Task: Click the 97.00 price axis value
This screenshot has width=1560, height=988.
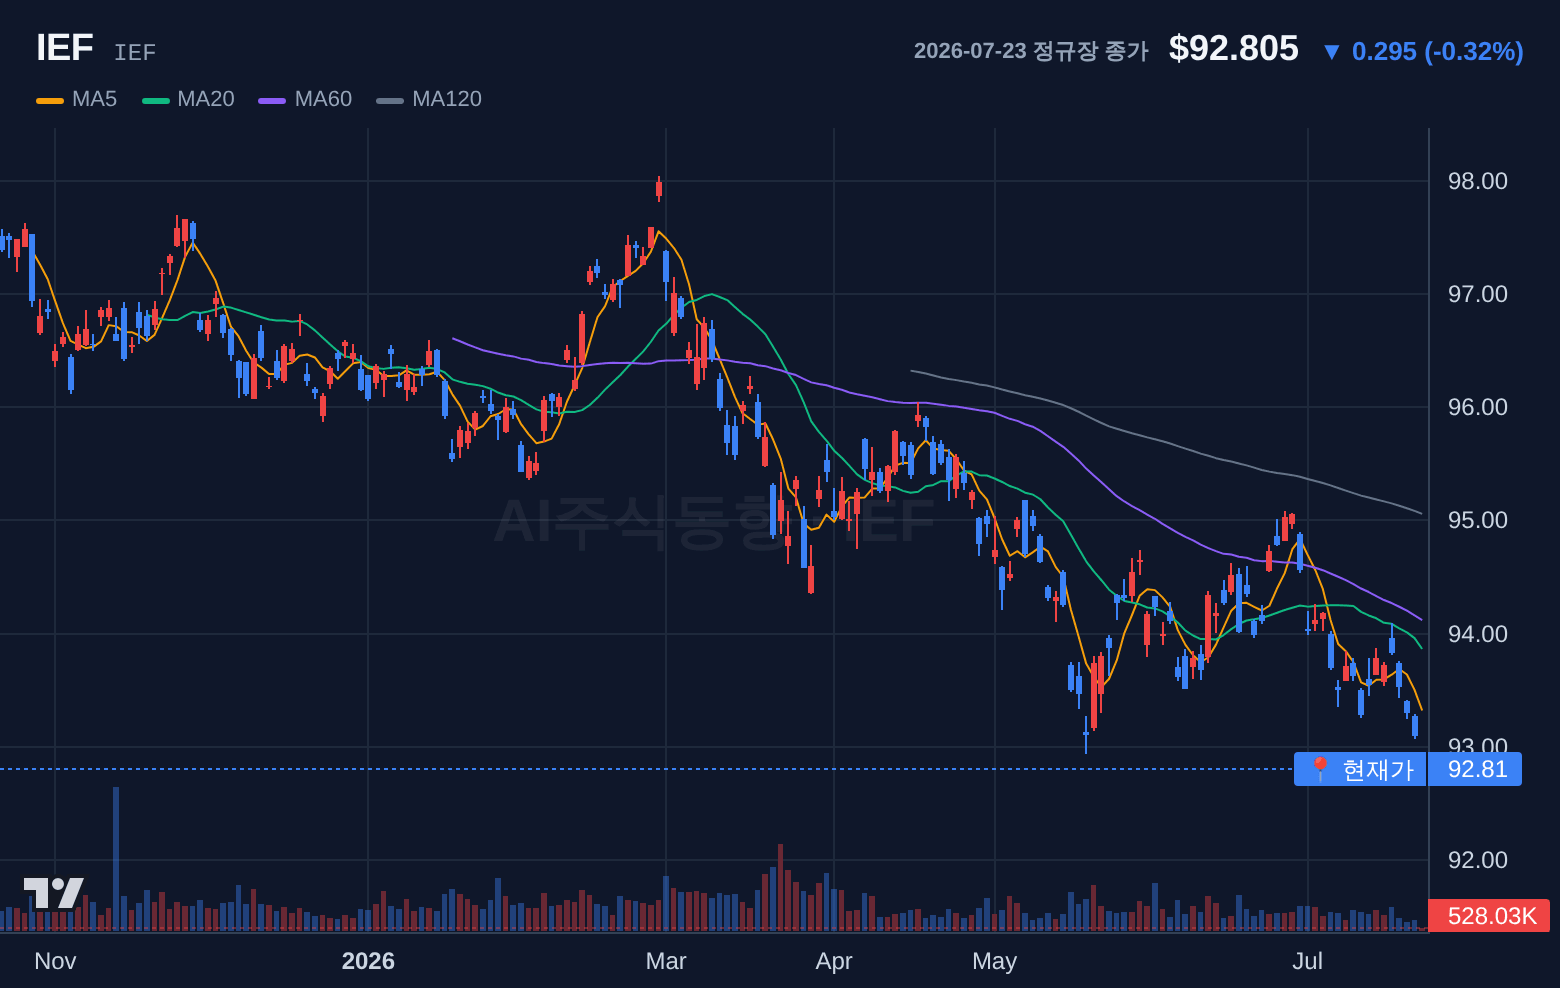Action: [x=1477, y=294]
